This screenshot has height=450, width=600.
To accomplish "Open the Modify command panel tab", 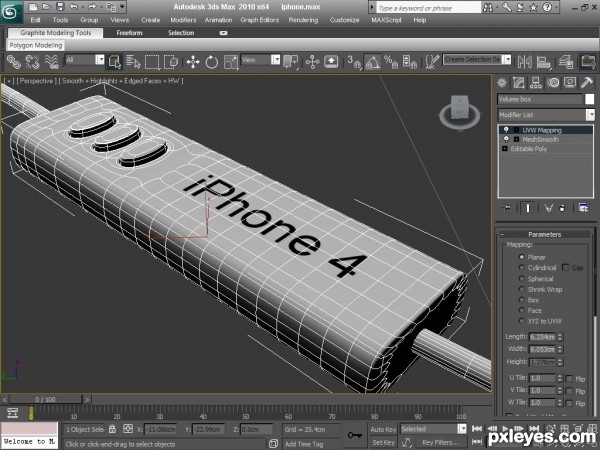I will [x=518, y=83].
